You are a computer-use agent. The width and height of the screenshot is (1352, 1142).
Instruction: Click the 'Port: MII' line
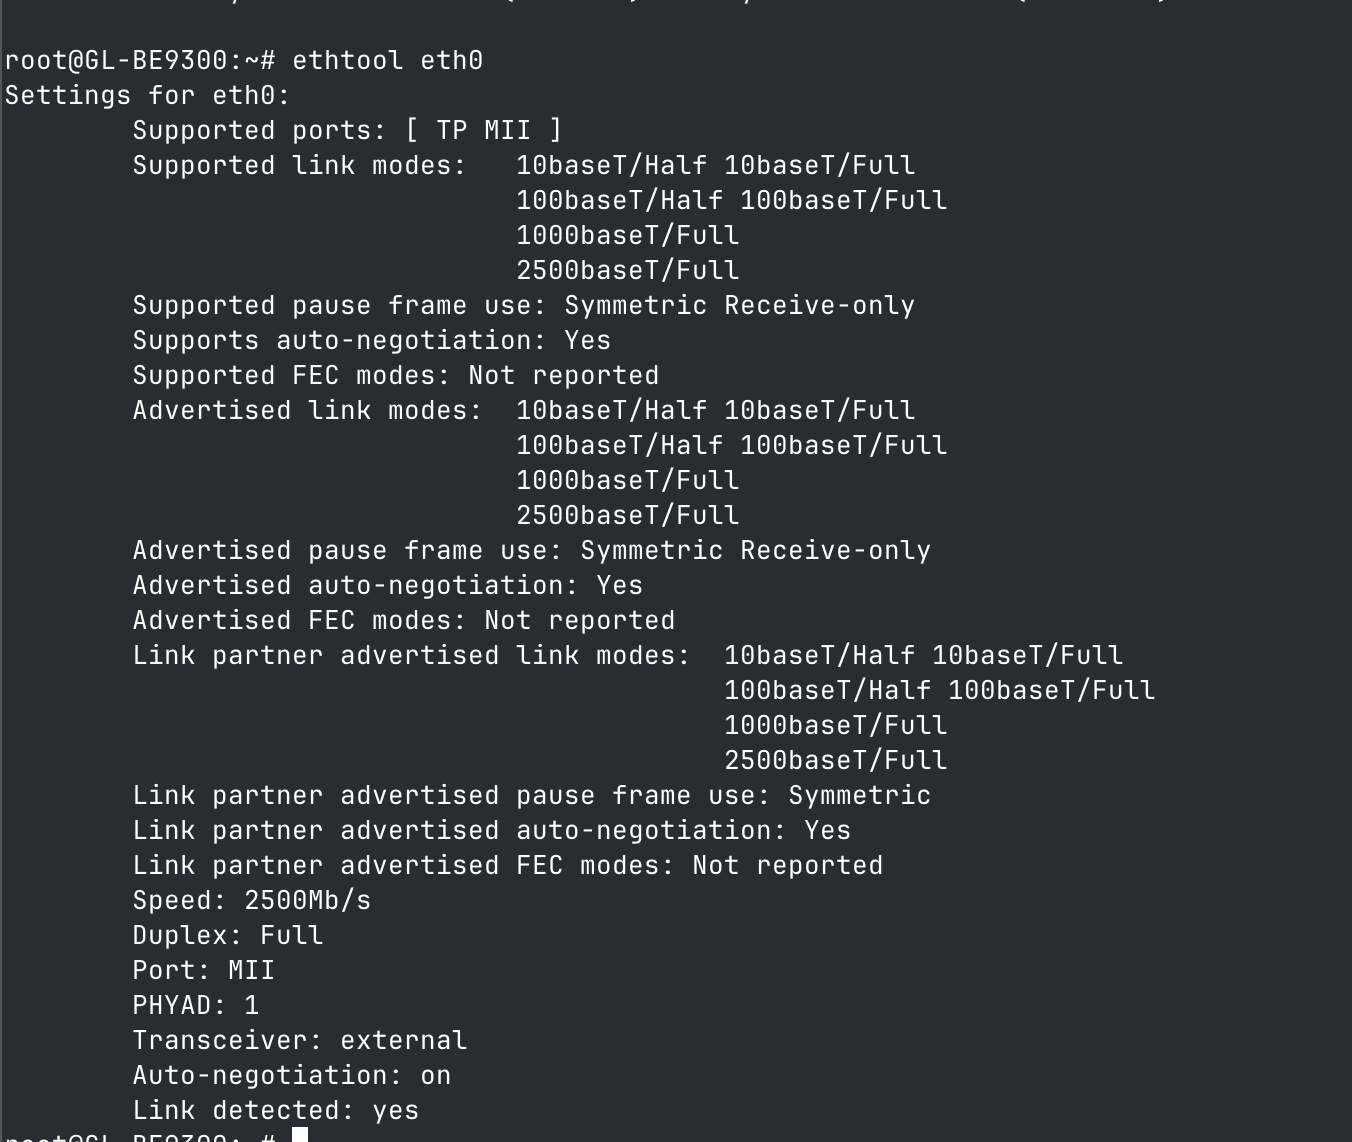203,971
